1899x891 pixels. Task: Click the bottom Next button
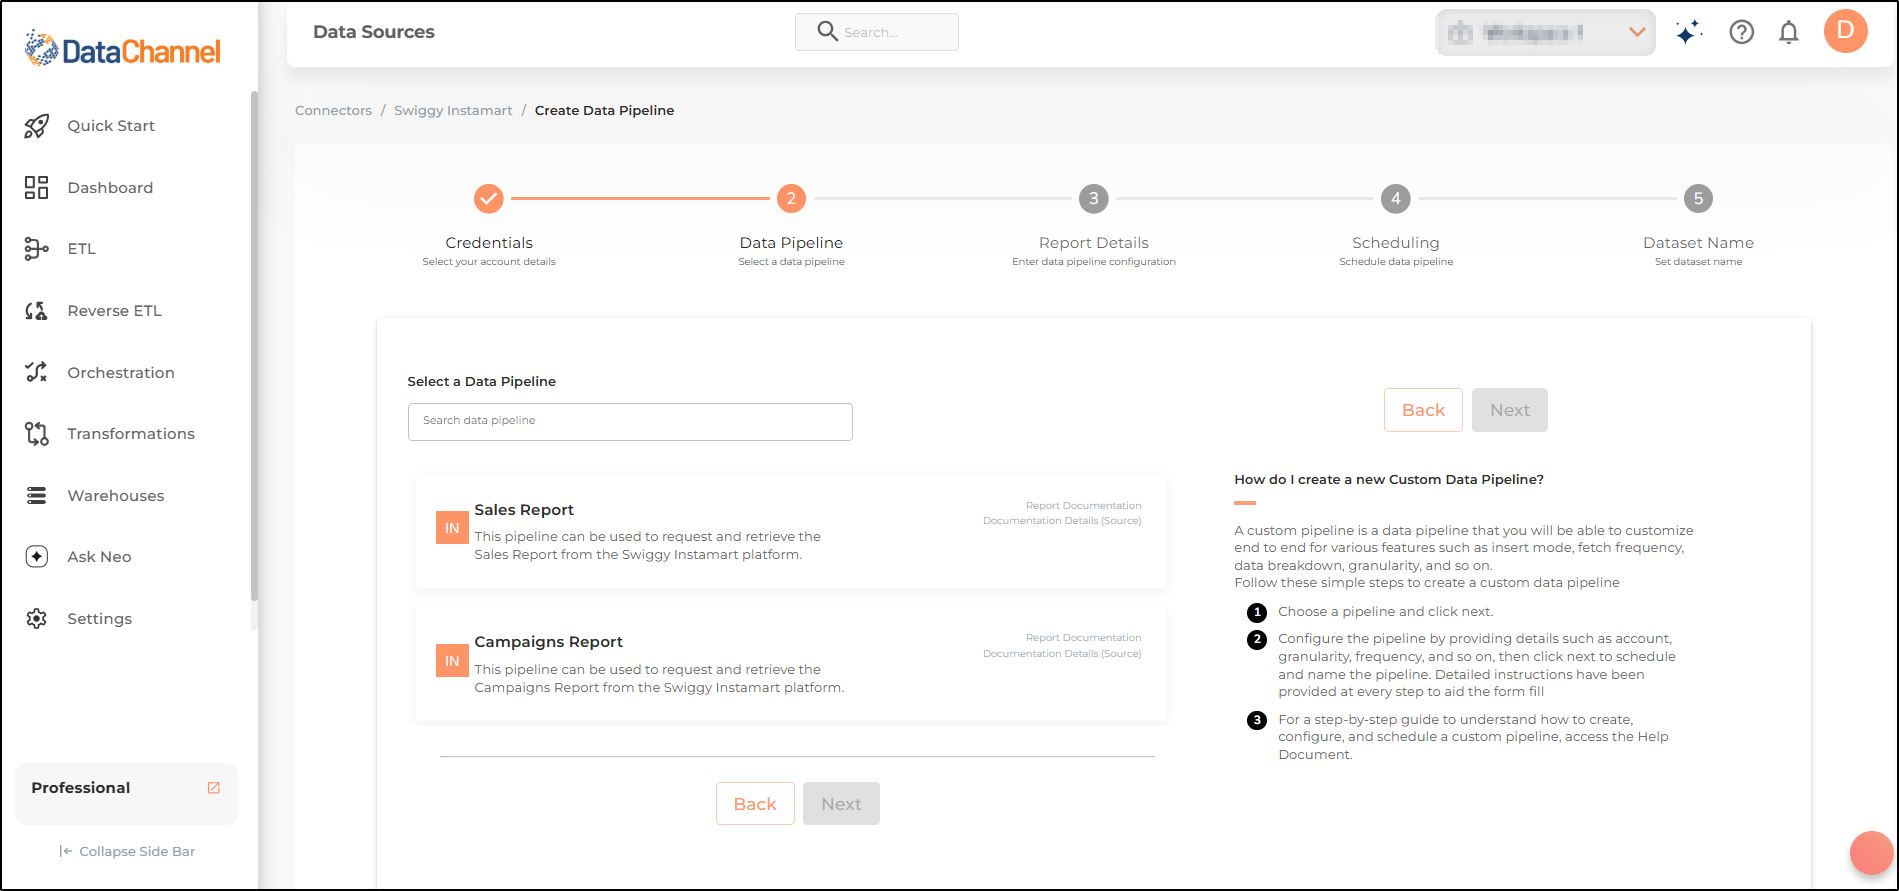[x=841, y=804]
